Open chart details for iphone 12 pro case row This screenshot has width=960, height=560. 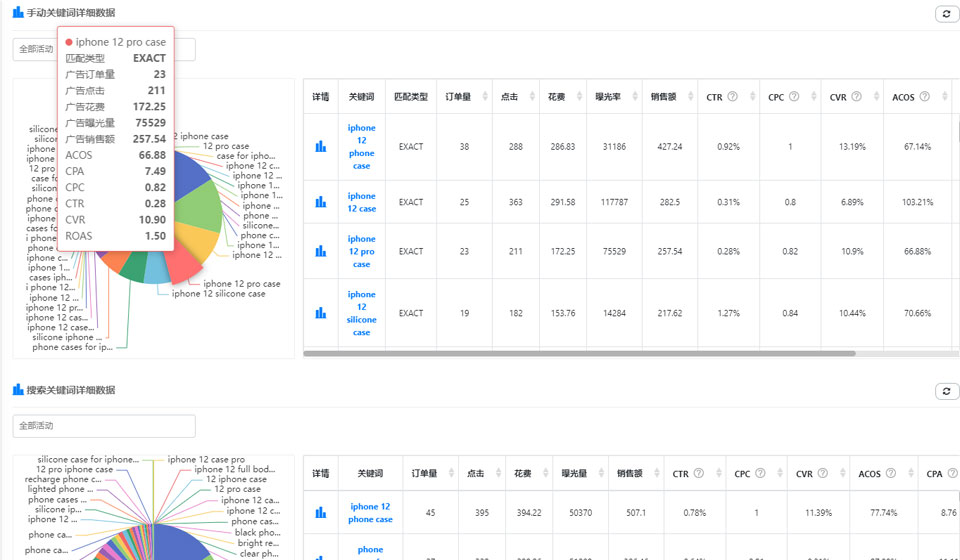[320, 251]
